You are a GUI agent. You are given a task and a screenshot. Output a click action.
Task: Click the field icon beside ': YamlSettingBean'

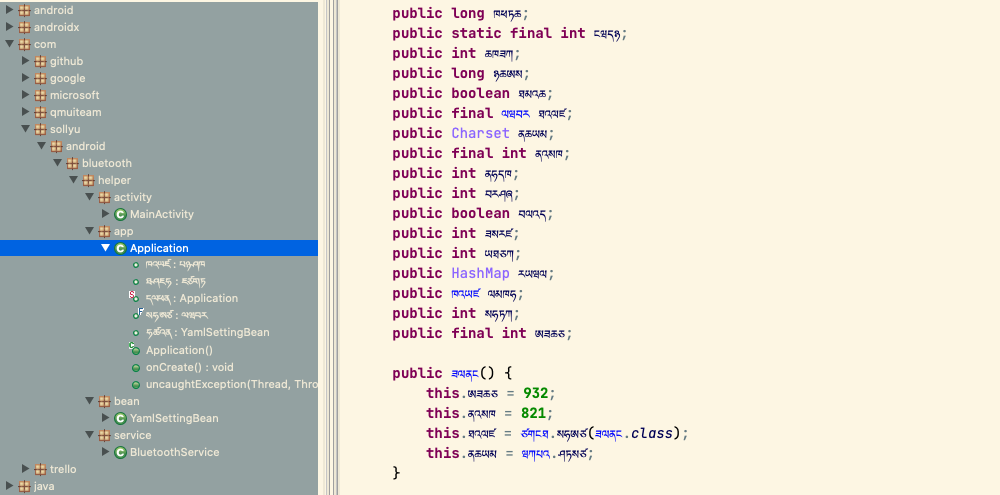tap(136, 333)
